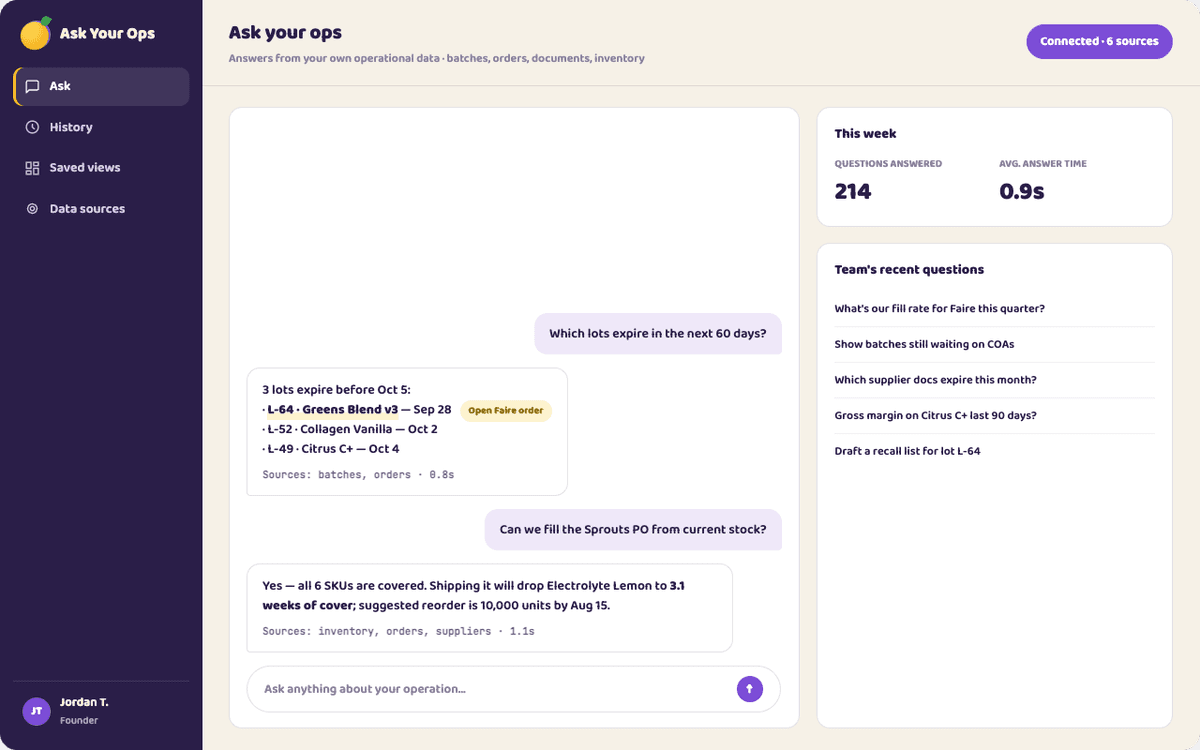This screenshot has width=1200, height=750.
Task: Click the Open Faire order badge
Action: (x=506, y=410)
